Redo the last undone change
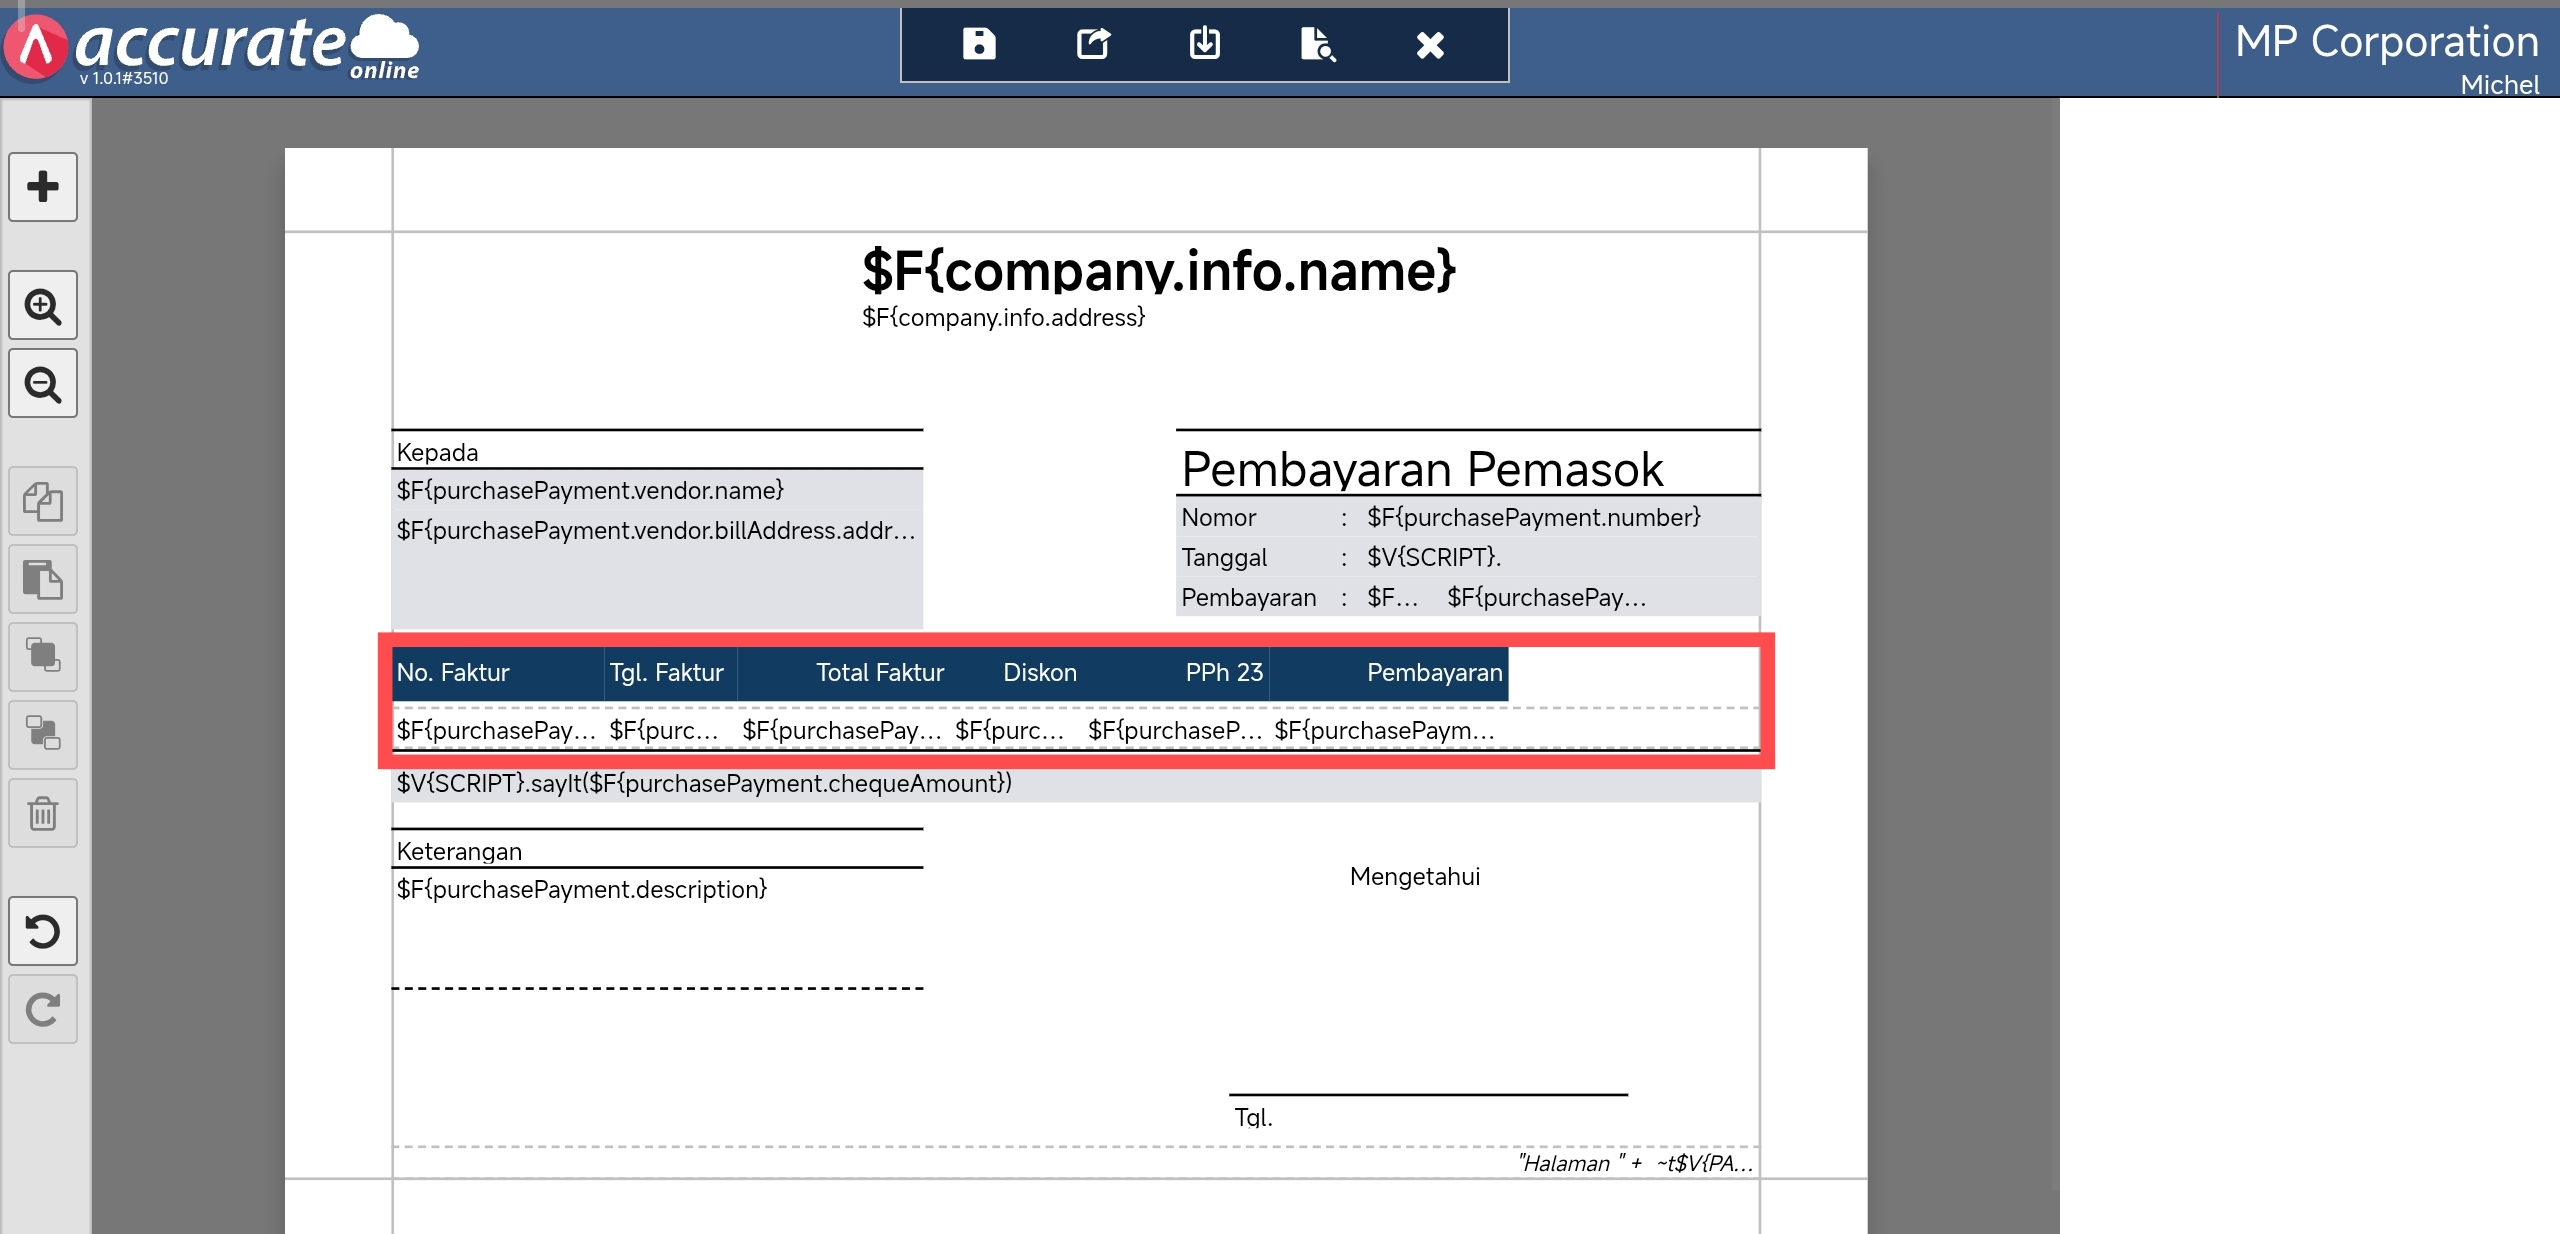Viewport: 2560px width, 1234px height. pyautogui.click(x=43, y=1009)
